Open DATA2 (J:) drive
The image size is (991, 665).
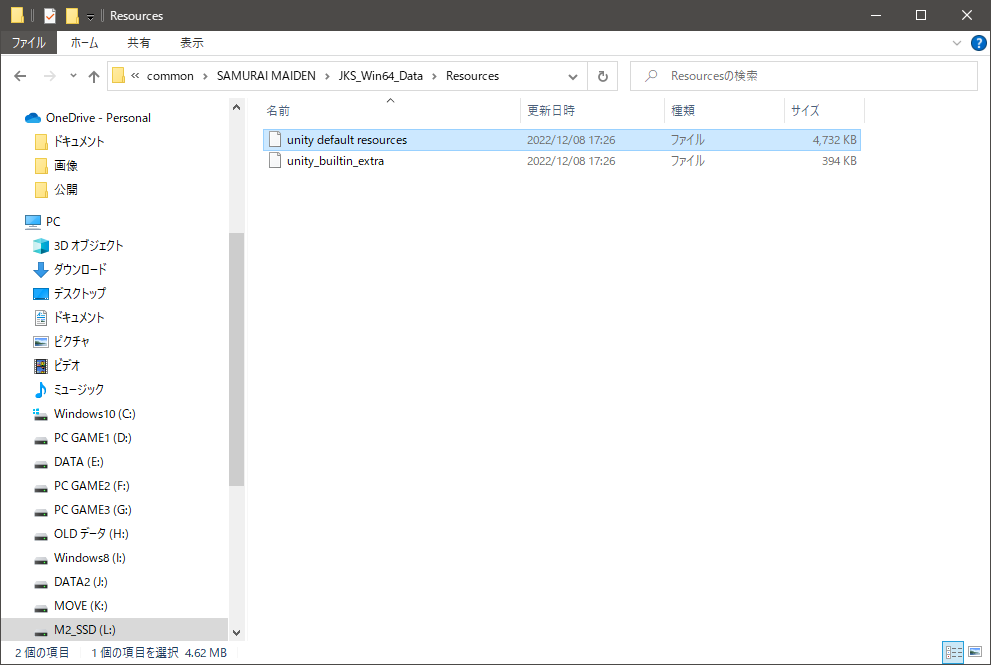point(81,582)
